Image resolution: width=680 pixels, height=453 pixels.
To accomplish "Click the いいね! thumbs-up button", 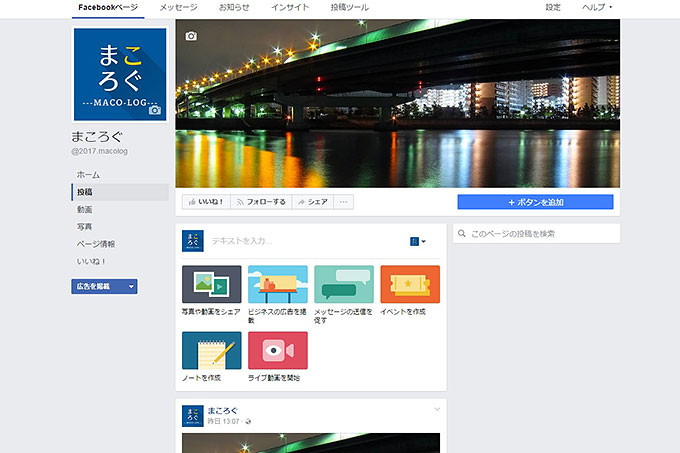I will [206, 202].
